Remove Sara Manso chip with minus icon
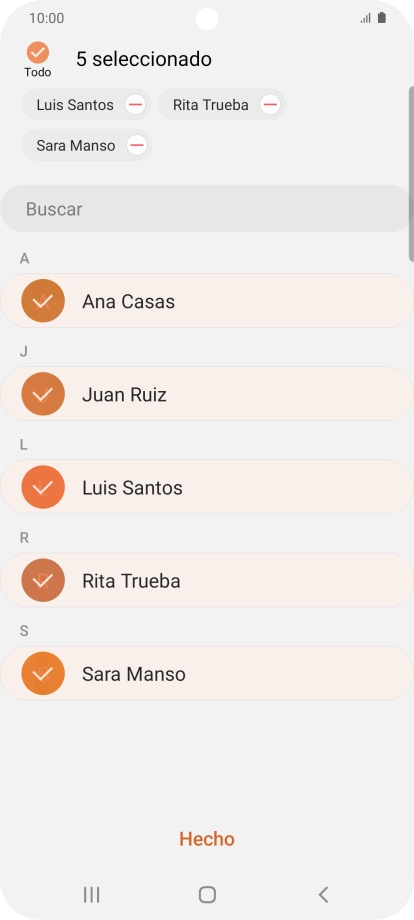Screen dimensions: 414x920 click(137, 145)
